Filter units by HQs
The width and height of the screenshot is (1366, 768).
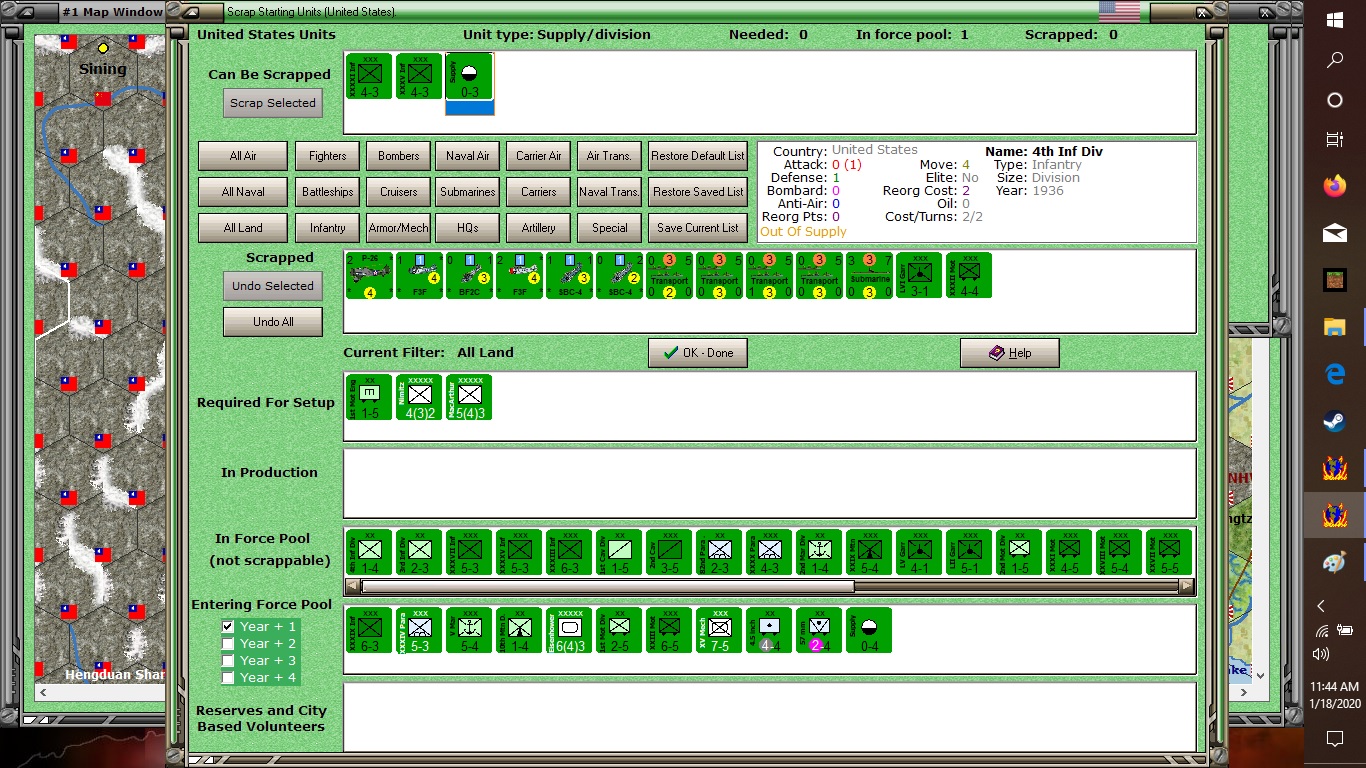tap(468, 228)
